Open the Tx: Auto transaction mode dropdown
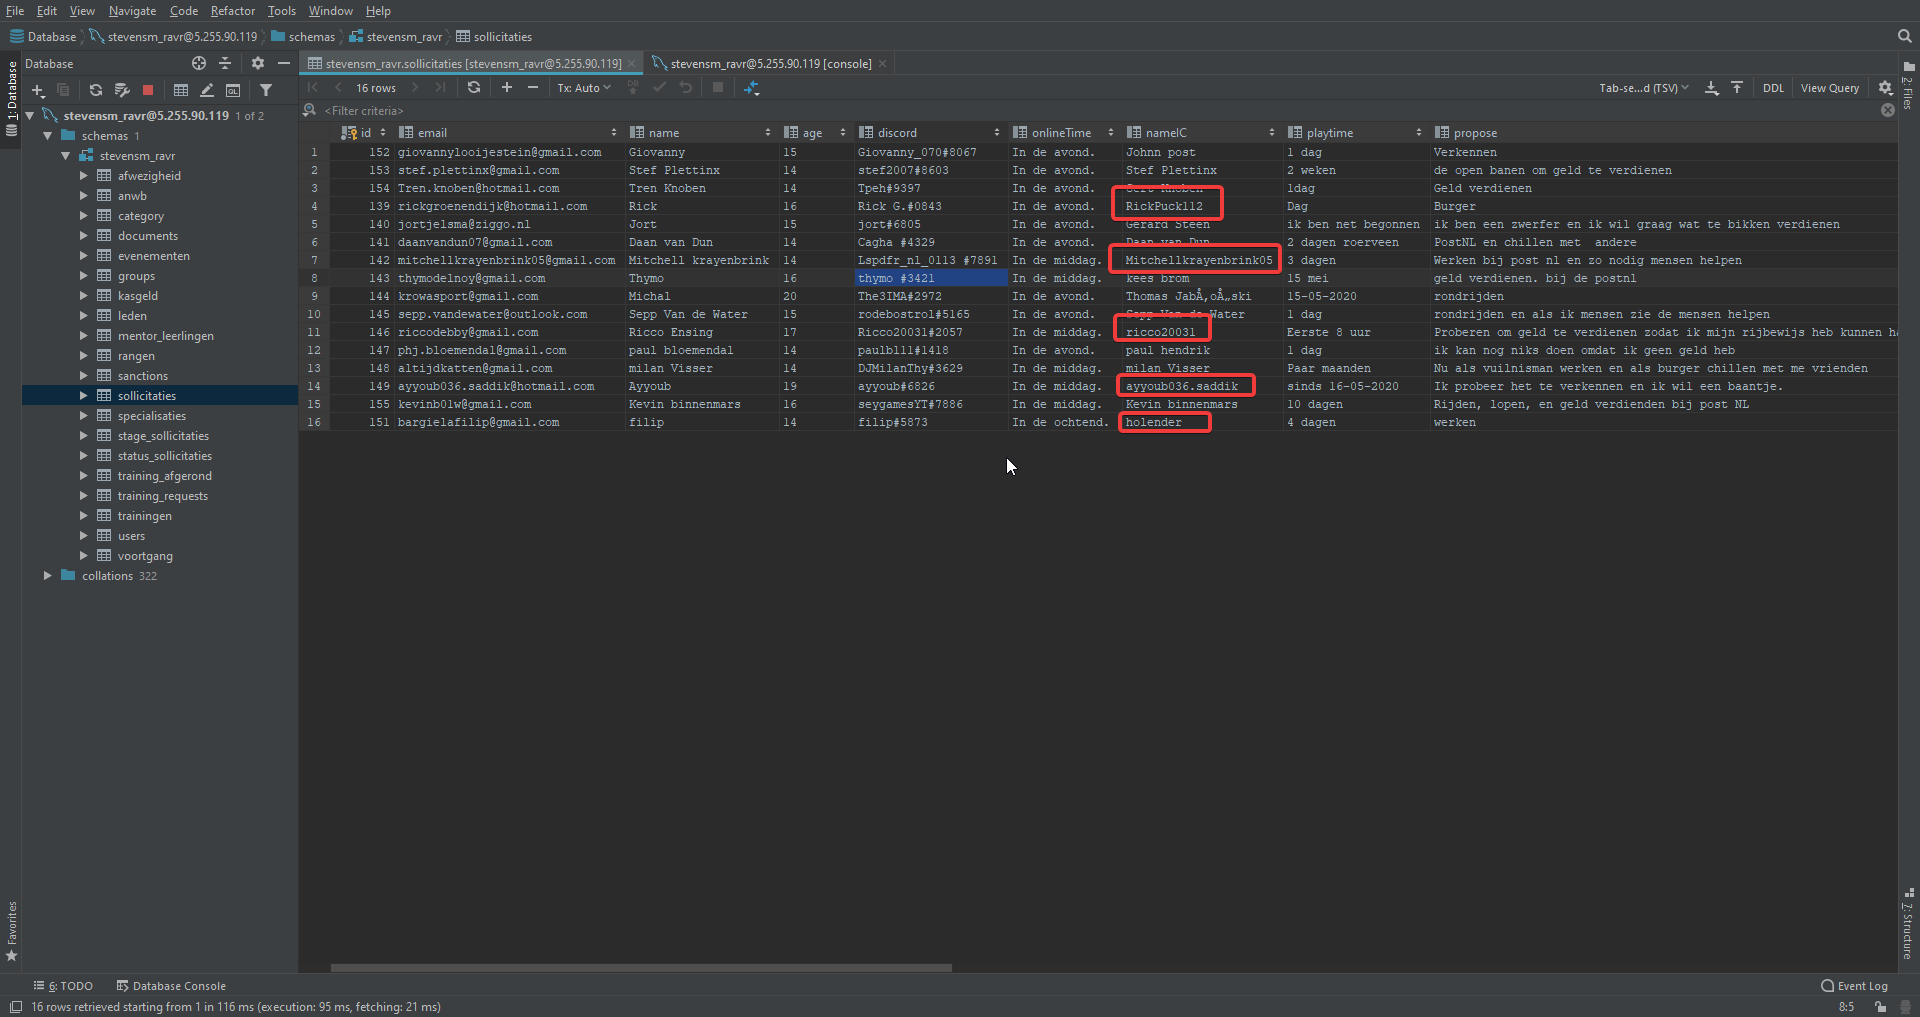 [584, 88]
